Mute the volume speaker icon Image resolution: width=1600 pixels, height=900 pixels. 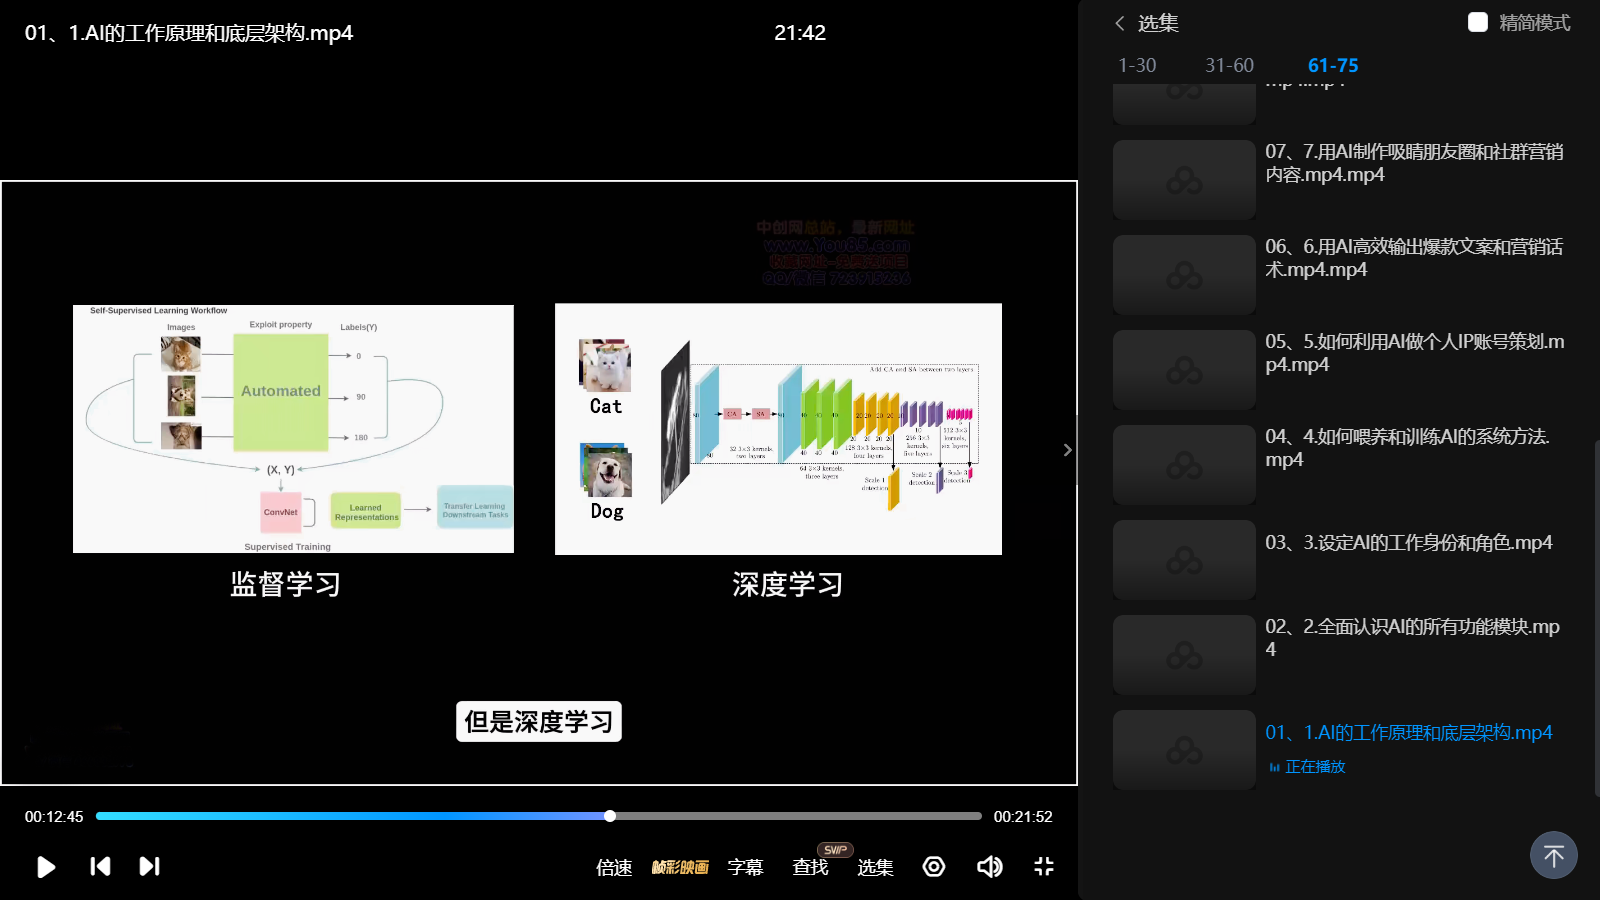(x=989, y=866)
